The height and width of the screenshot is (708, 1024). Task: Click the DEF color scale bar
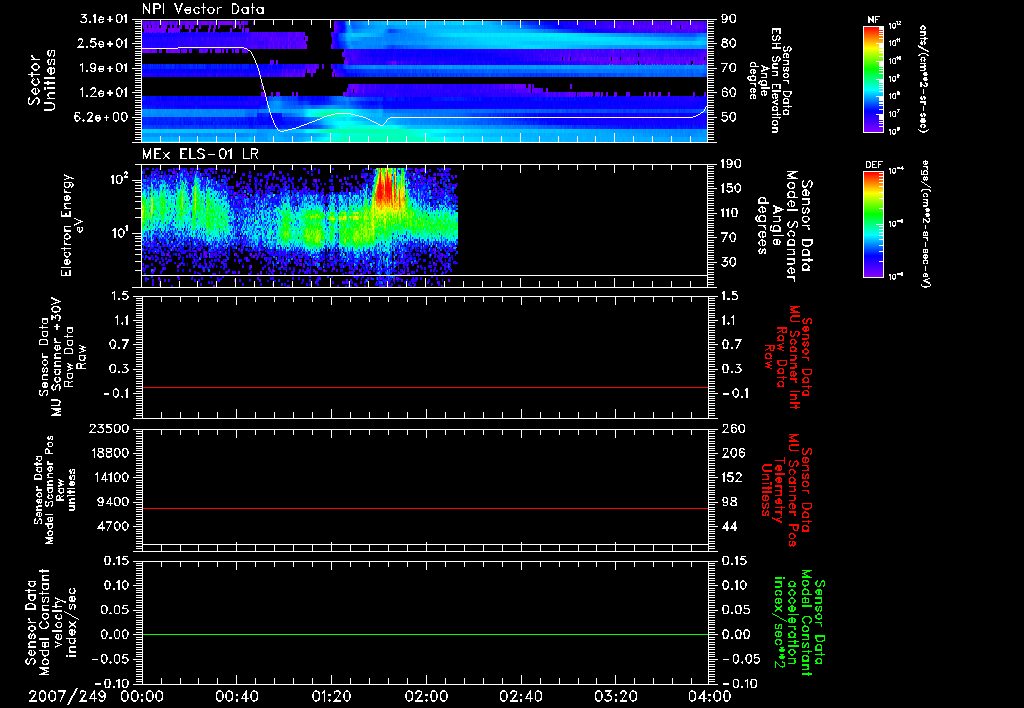click(x=873, y=224)
